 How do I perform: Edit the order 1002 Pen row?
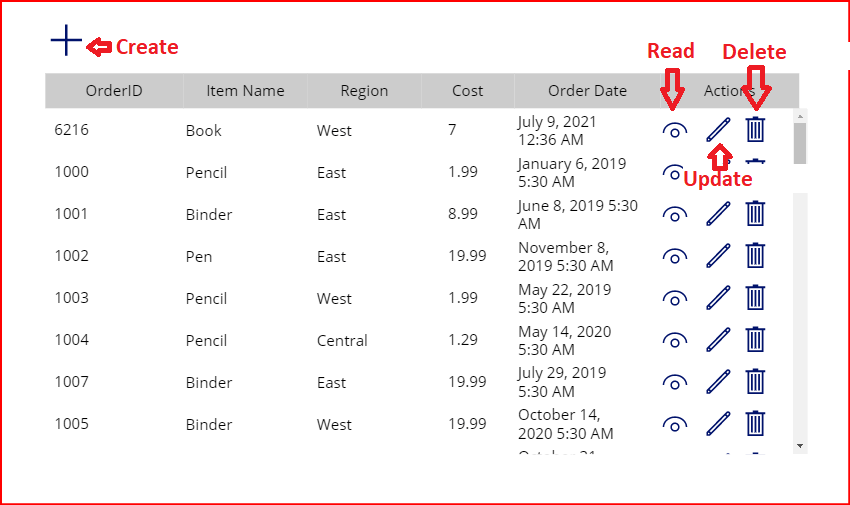[718, 255]
